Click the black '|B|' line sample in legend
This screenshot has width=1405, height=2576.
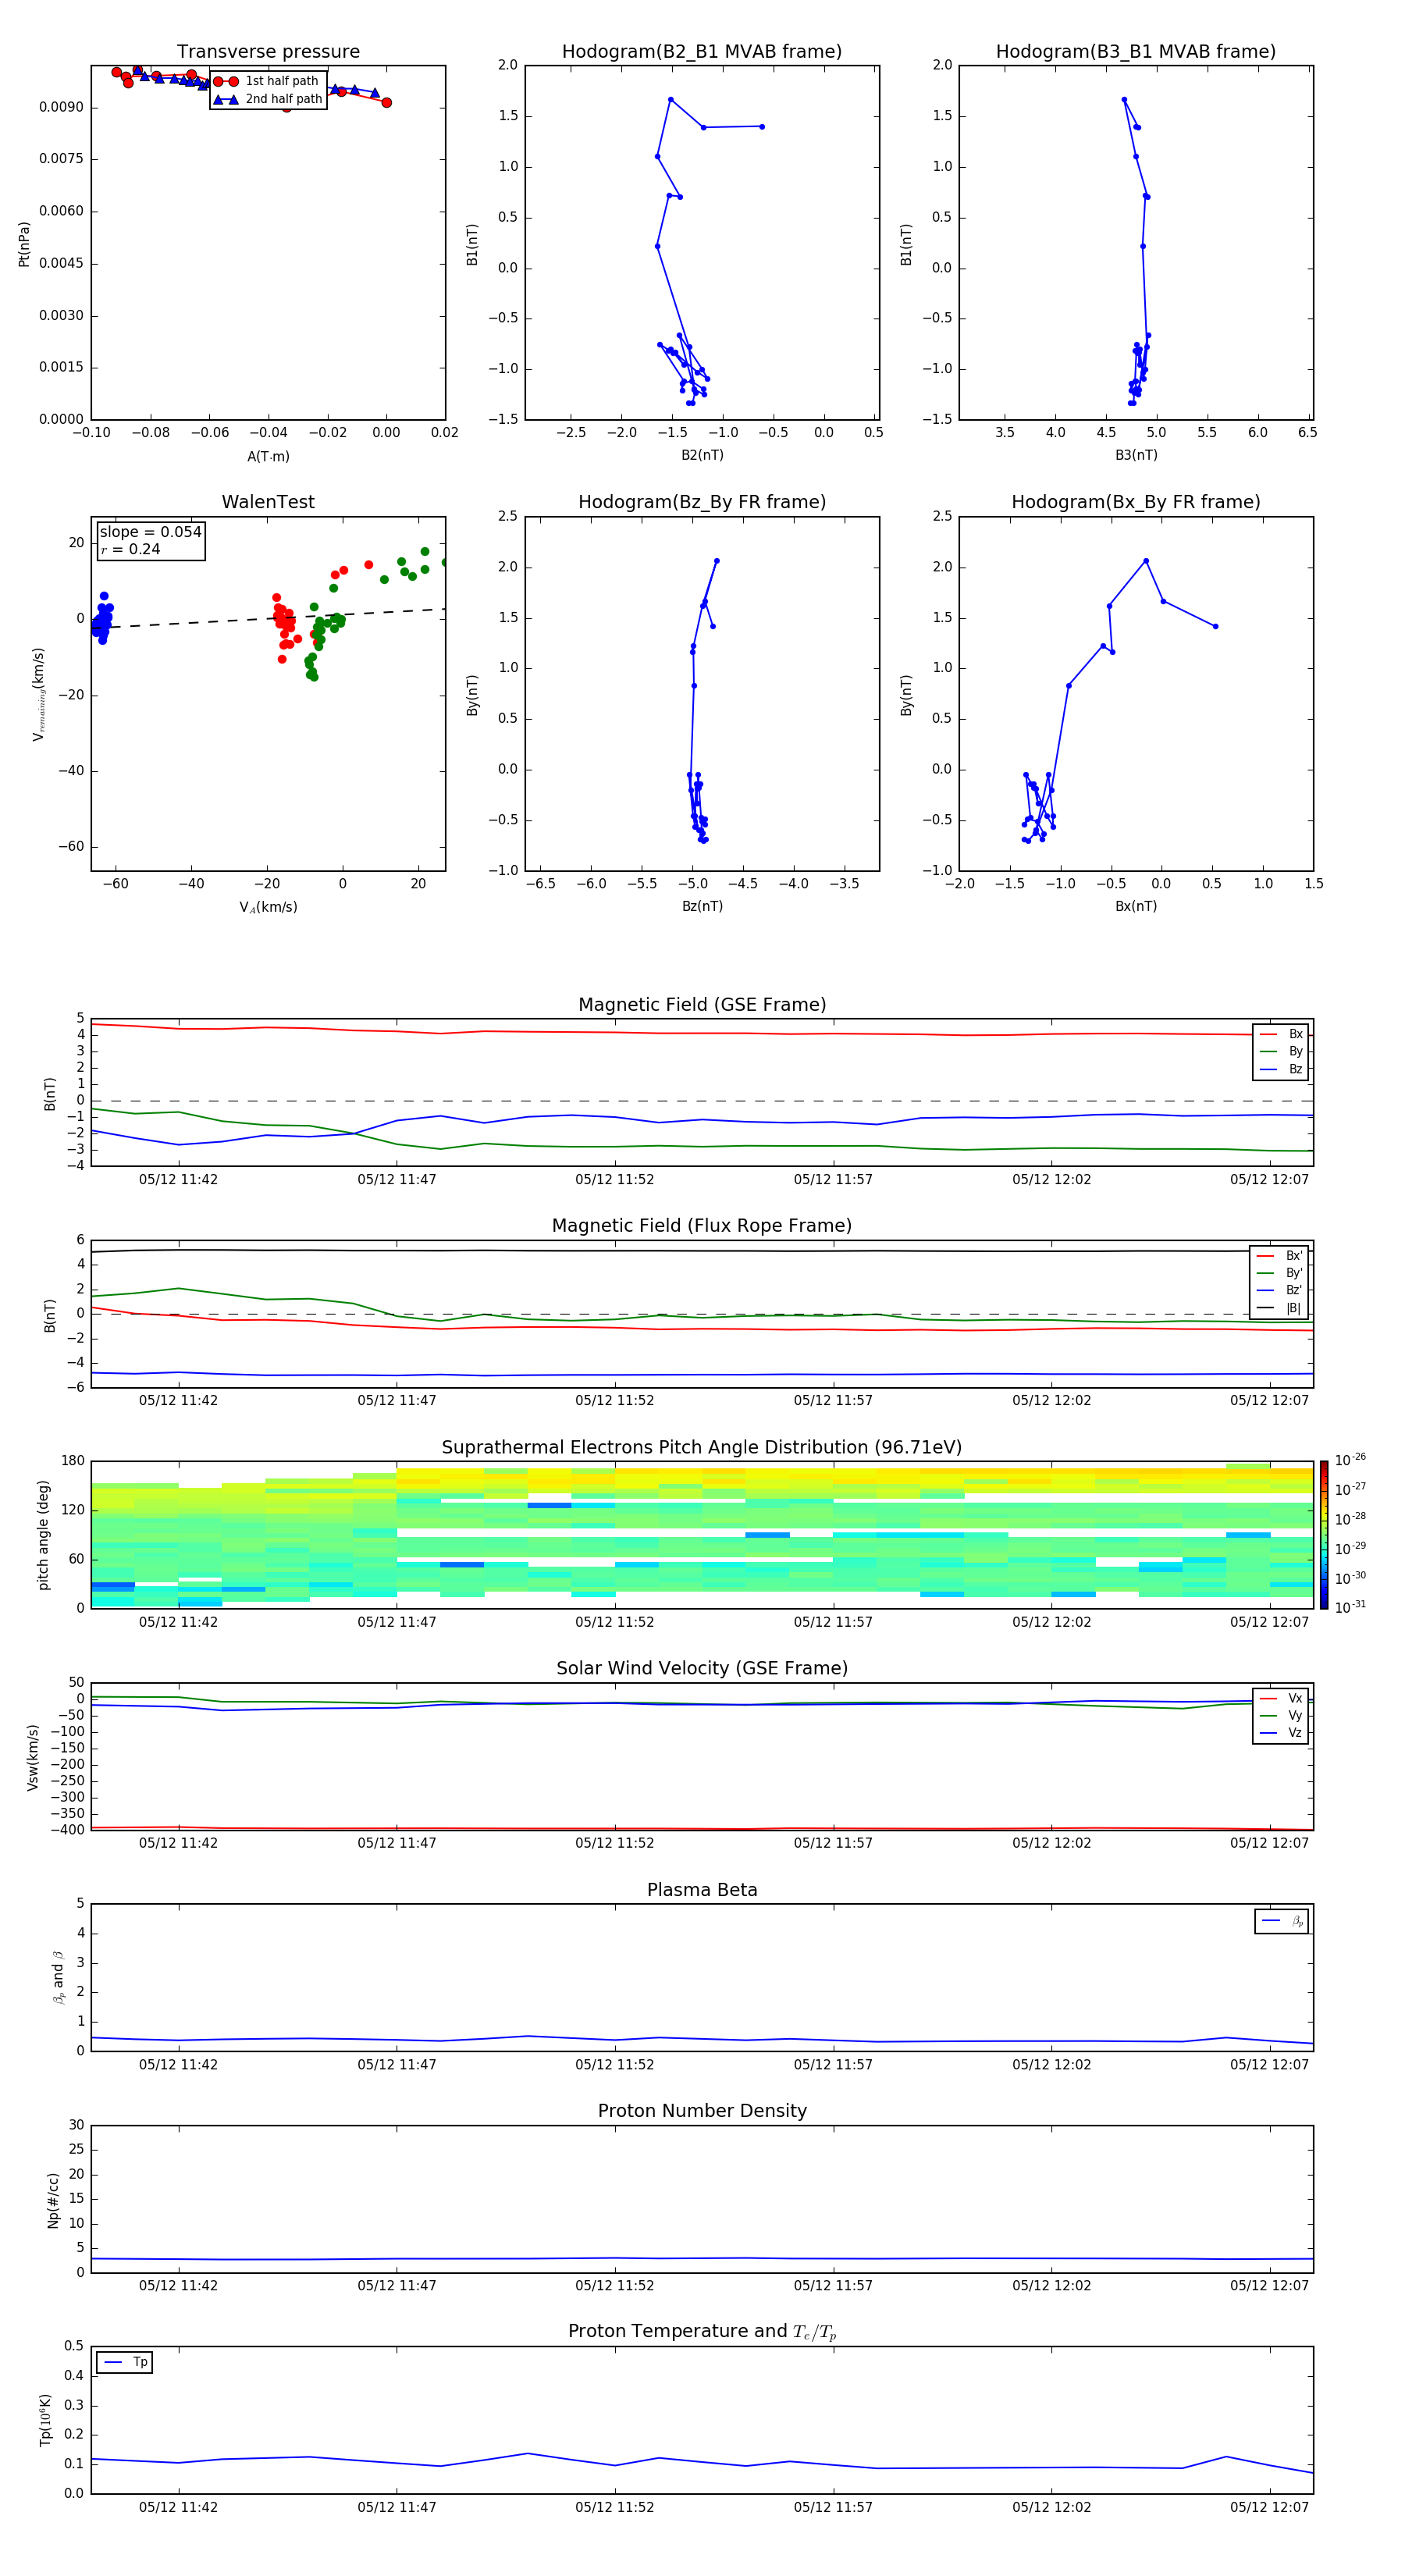[x=1265, y=1309]
